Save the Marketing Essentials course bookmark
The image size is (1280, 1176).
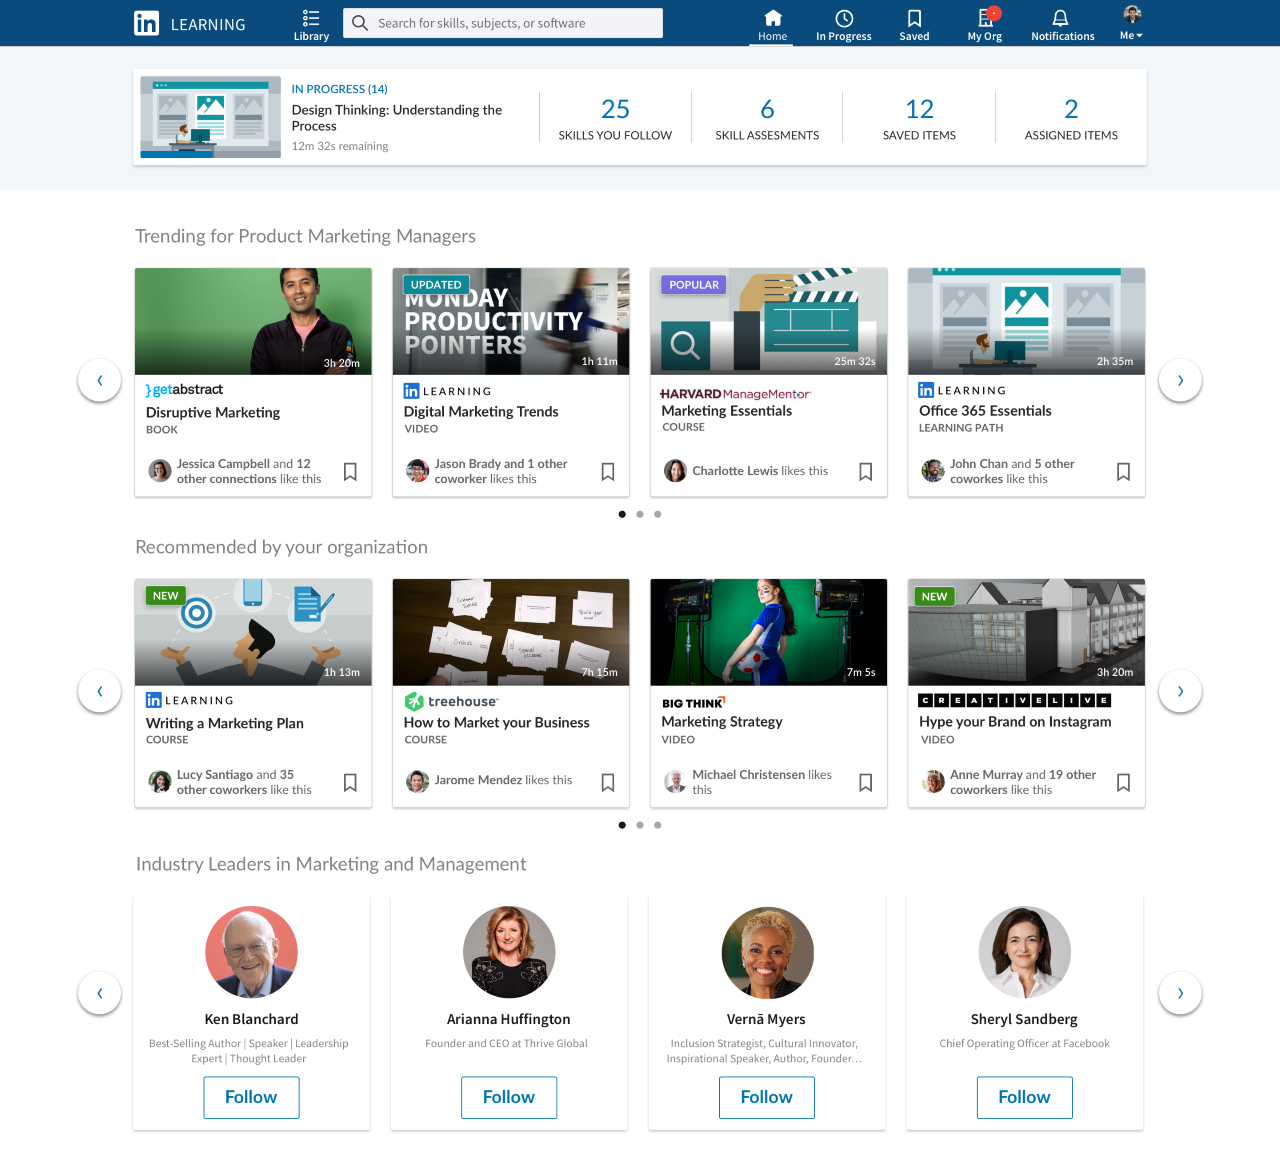pyautogui.click(x=866, y=471)
